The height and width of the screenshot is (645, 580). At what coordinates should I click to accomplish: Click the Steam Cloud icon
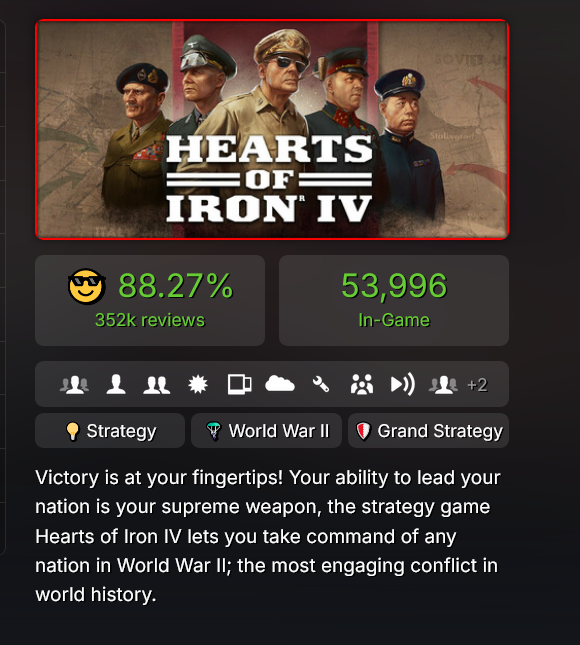280,384
